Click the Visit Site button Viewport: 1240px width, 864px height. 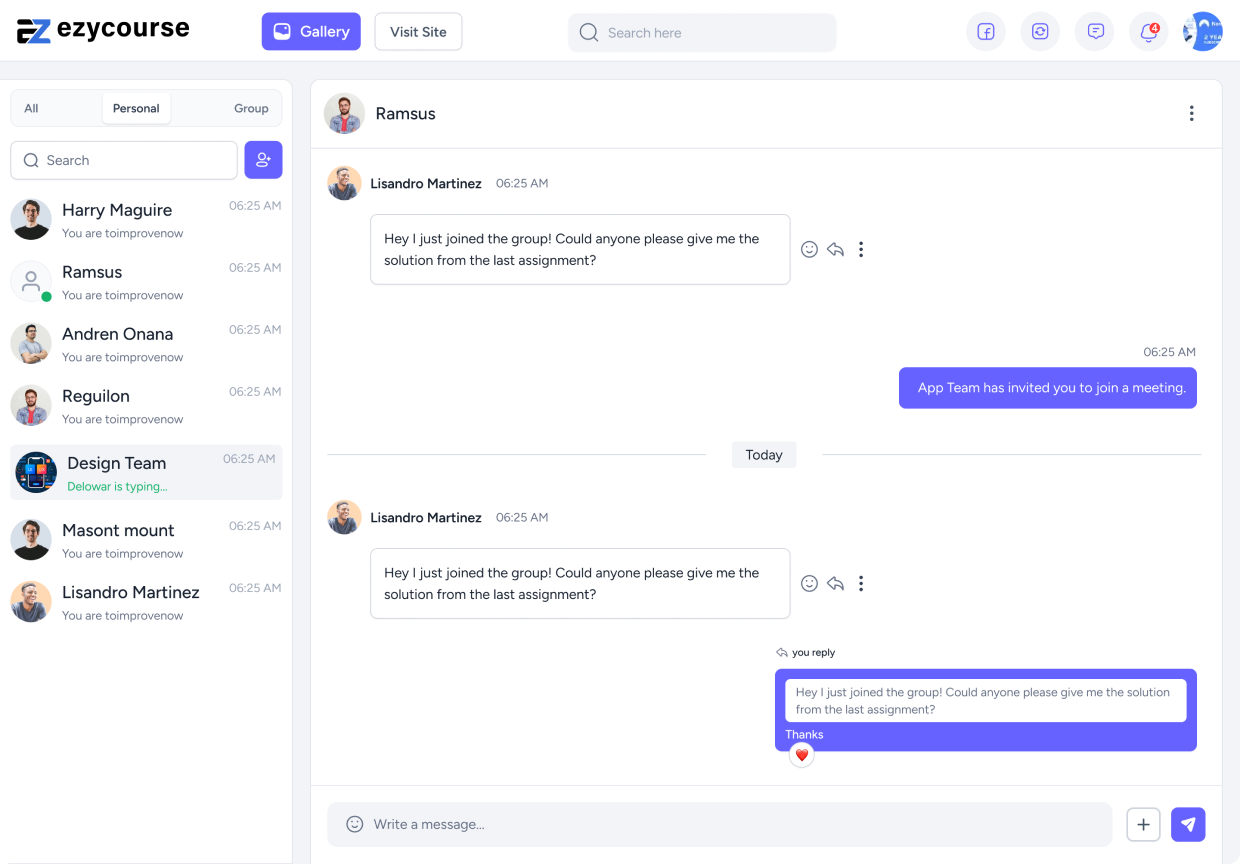(x=418, y=32)
